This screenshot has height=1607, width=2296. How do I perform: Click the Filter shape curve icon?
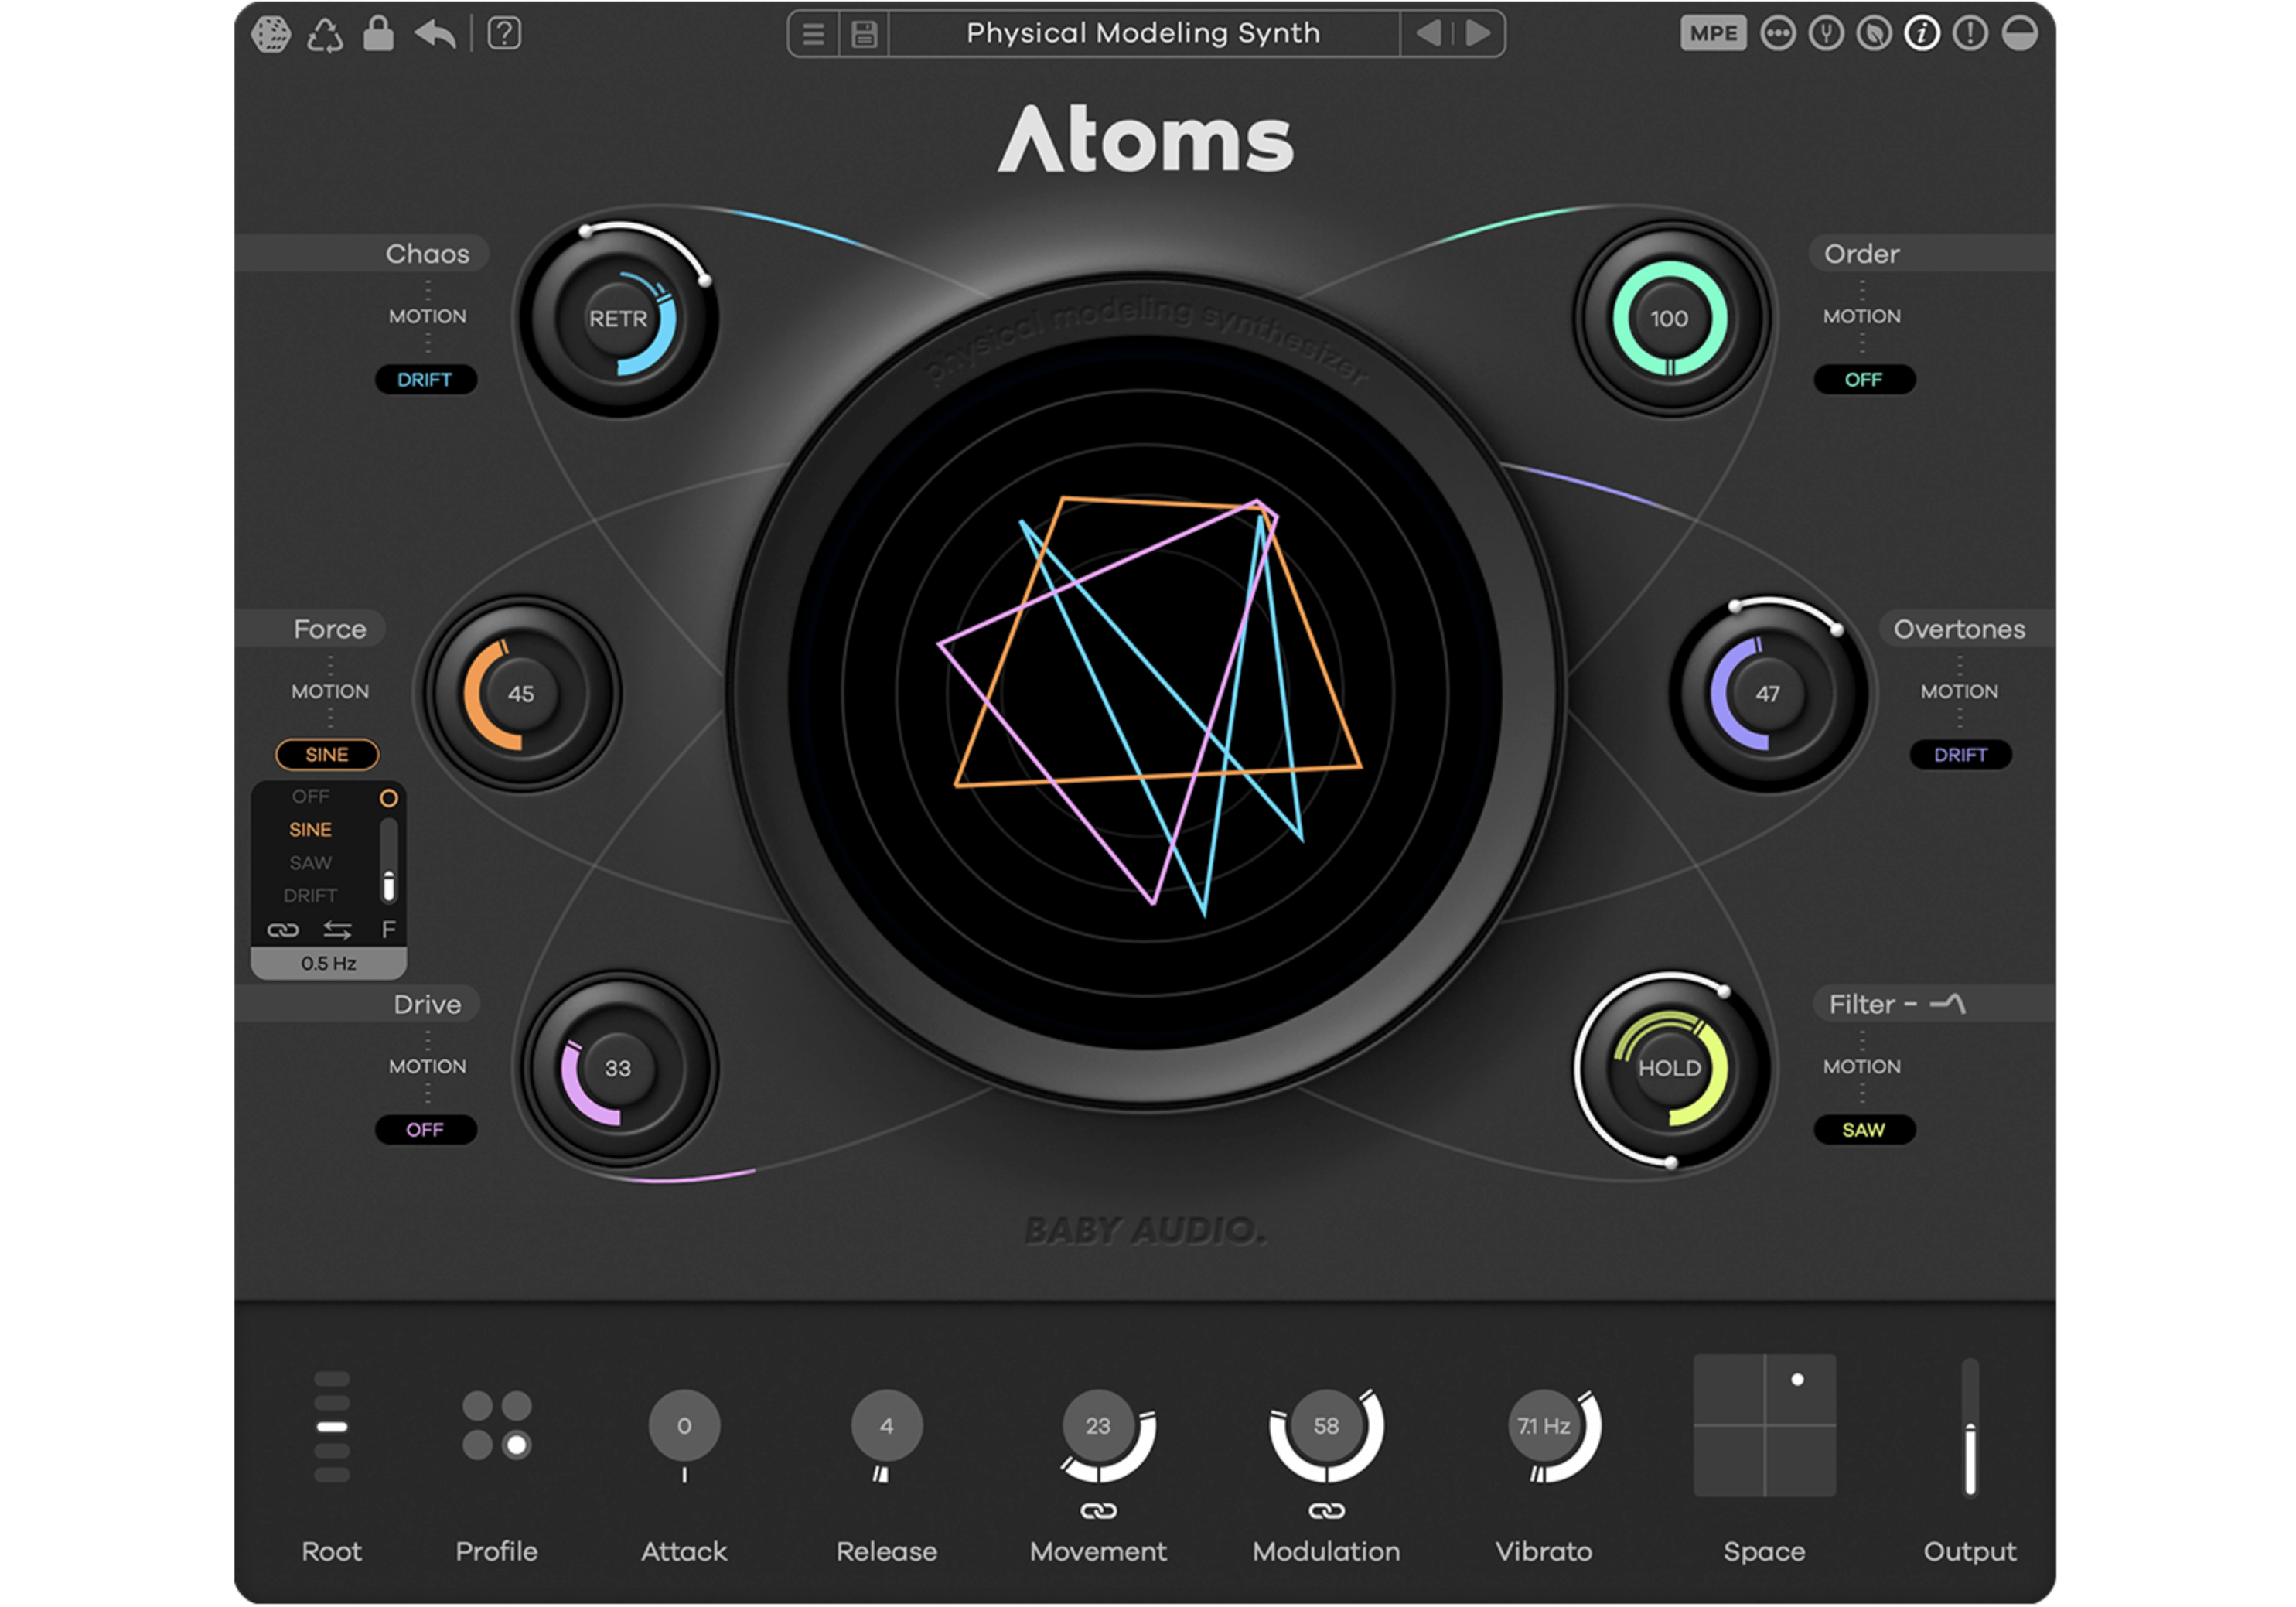[1948, 1004]
